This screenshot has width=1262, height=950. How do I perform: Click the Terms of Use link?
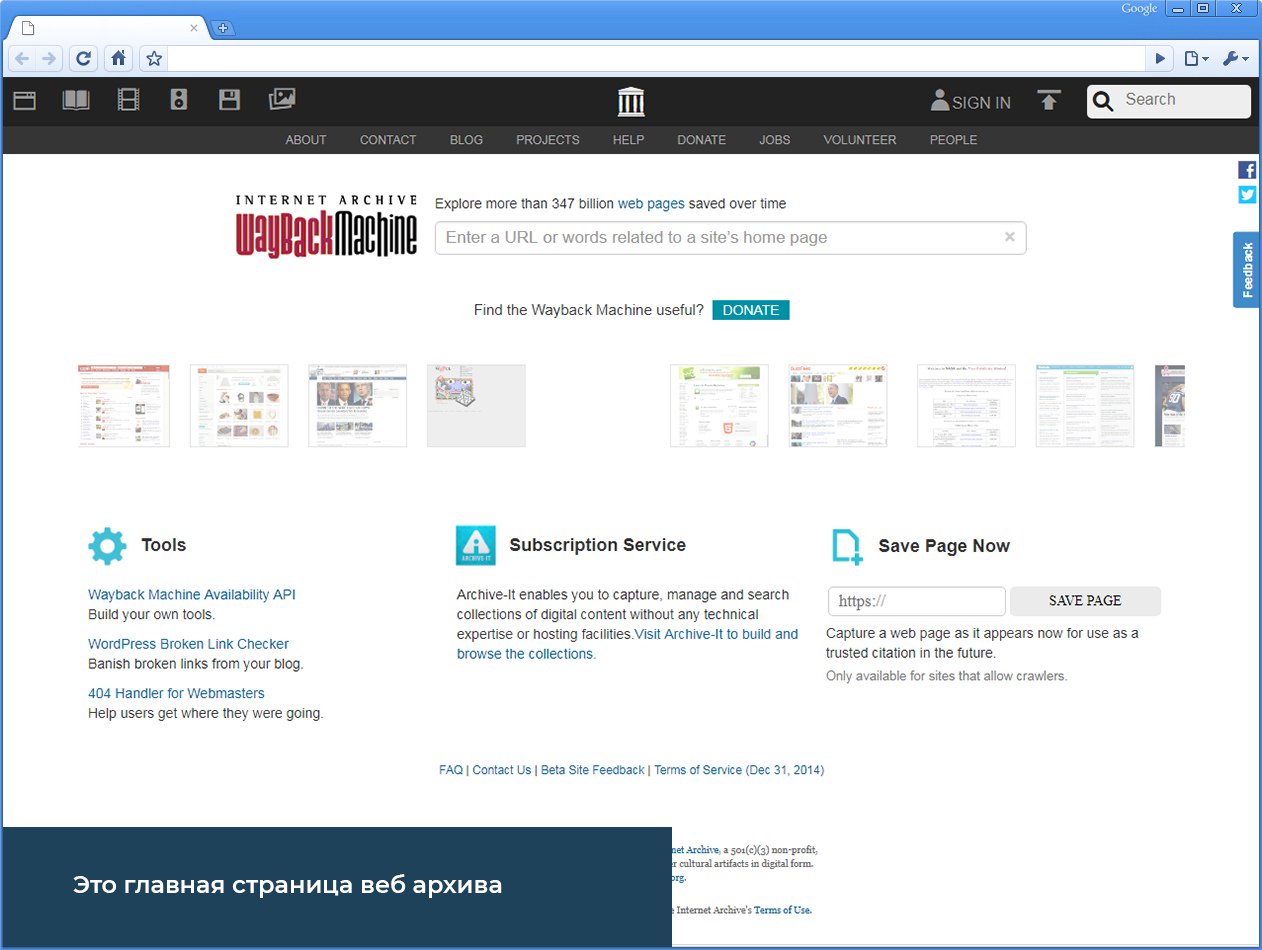point(782,910)
